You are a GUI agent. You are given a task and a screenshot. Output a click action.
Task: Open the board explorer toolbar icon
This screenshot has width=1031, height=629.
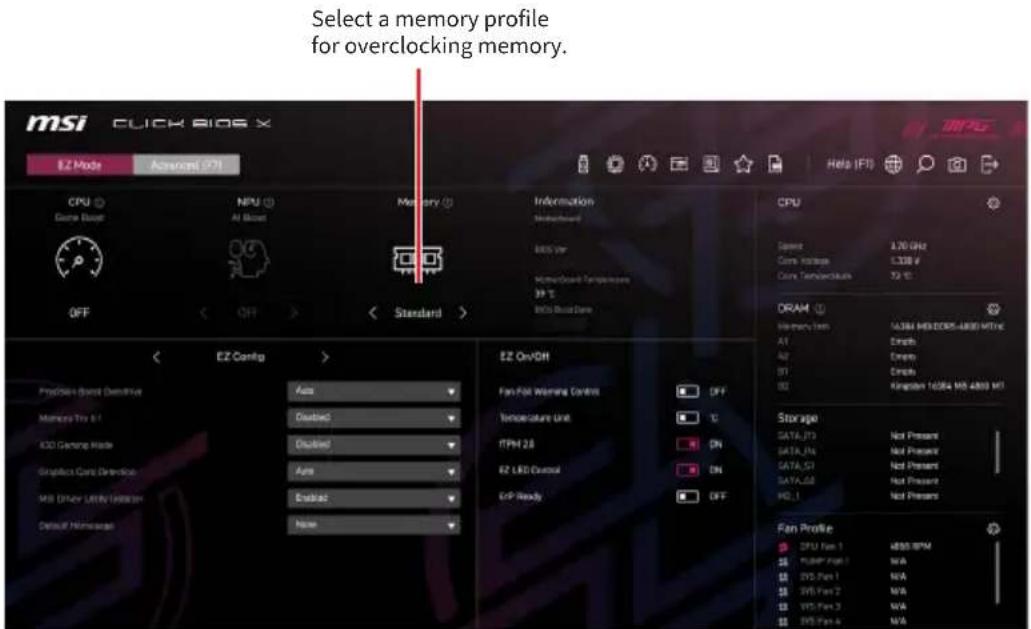tap(711, 164)
